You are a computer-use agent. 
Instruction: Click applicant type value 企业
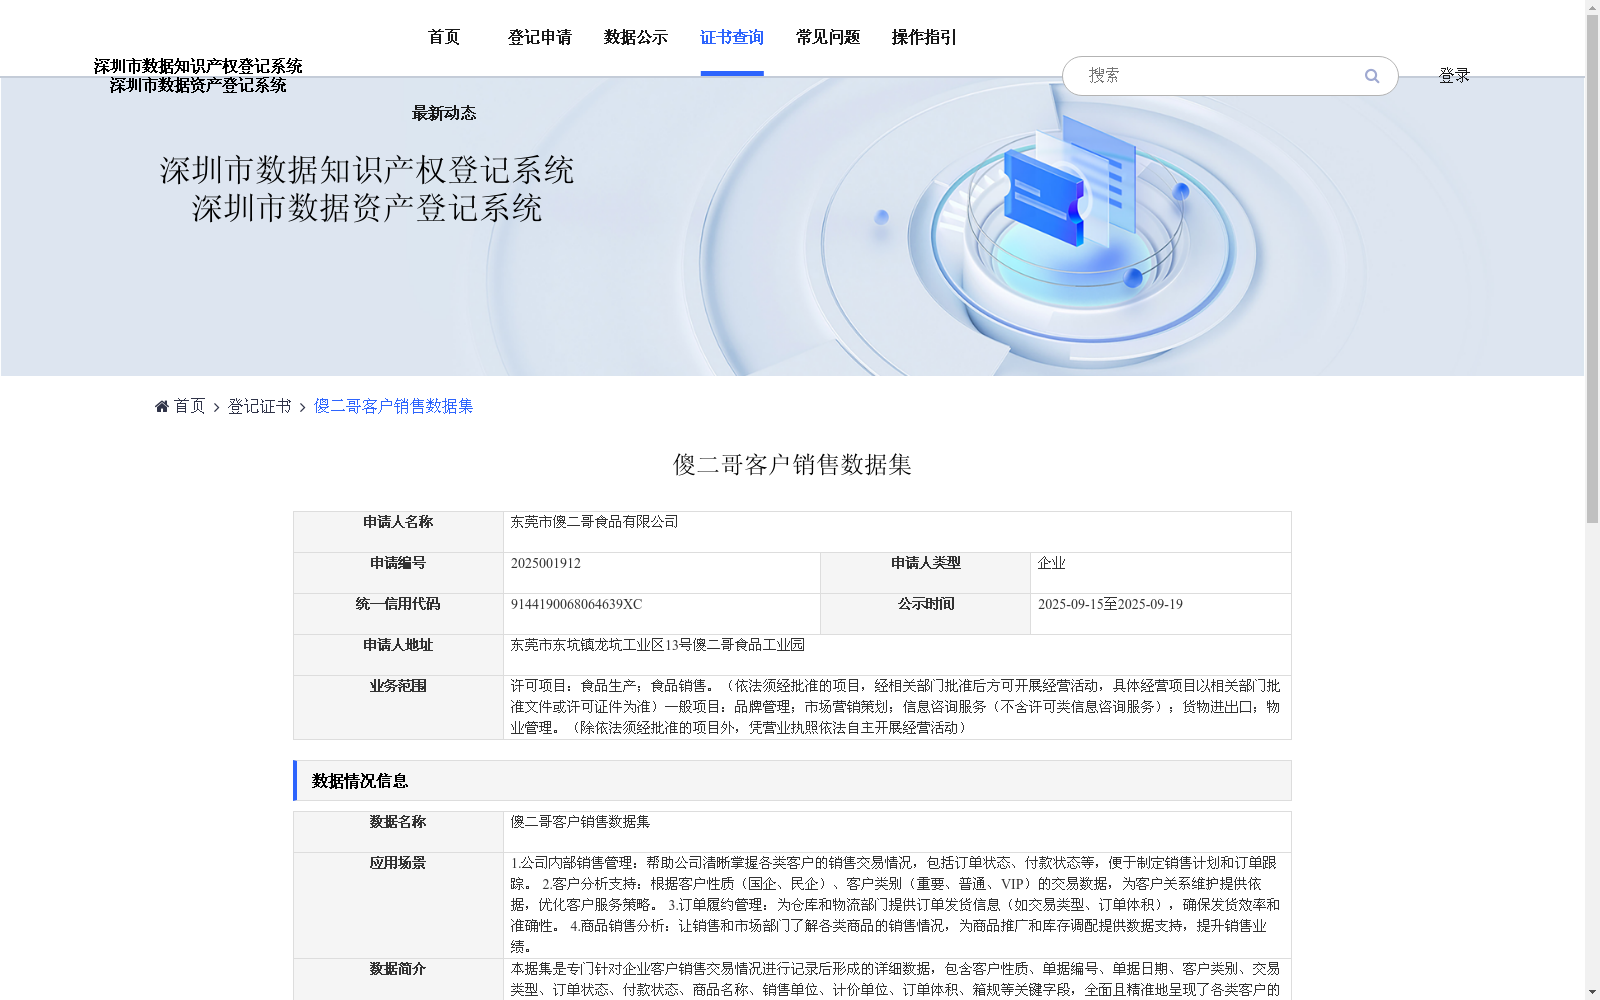coord(1052,563)
